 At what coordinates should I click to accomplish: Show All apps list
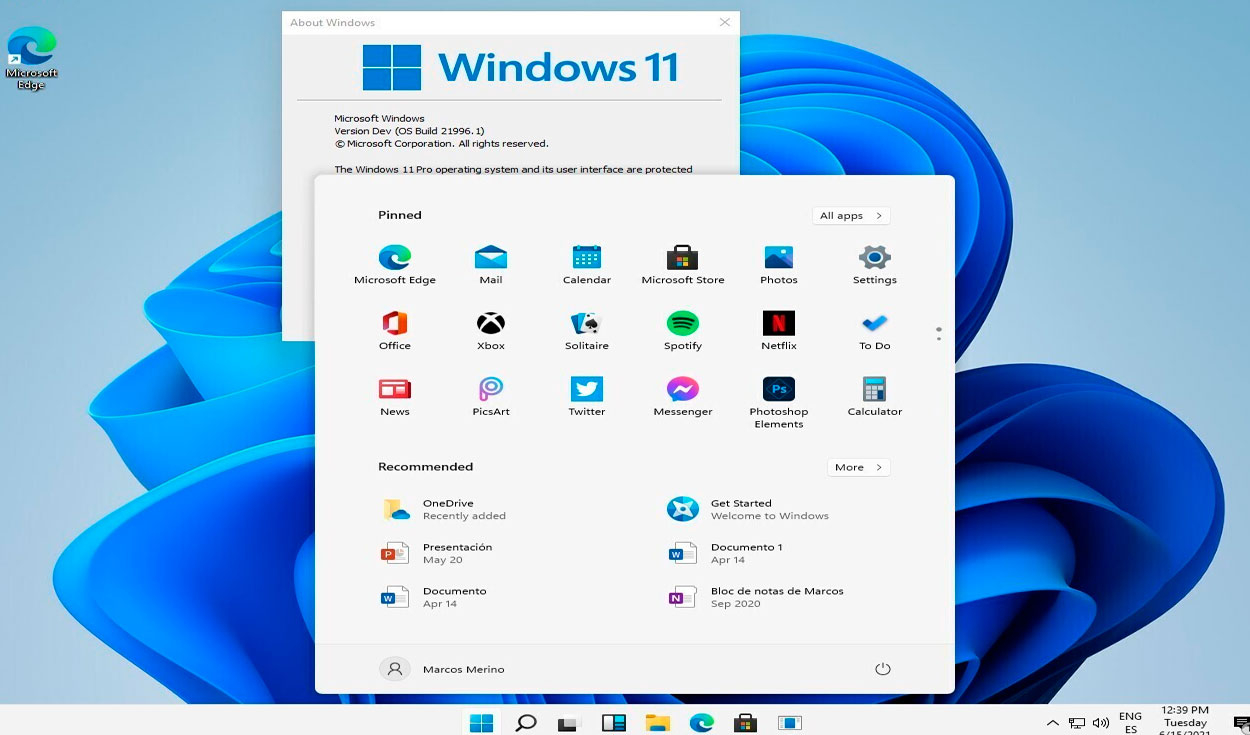851,216
